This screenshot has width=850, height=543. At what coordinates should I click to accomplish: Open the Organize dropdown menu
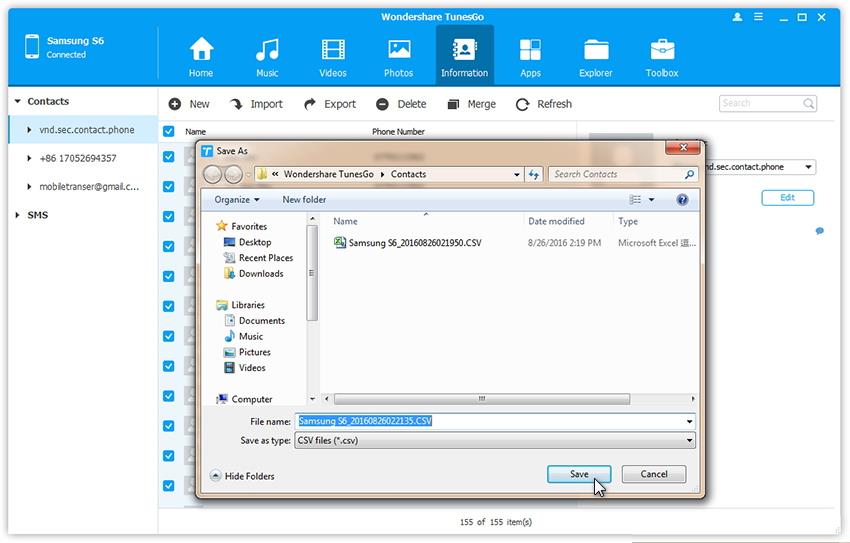click(x=236, y=200)
